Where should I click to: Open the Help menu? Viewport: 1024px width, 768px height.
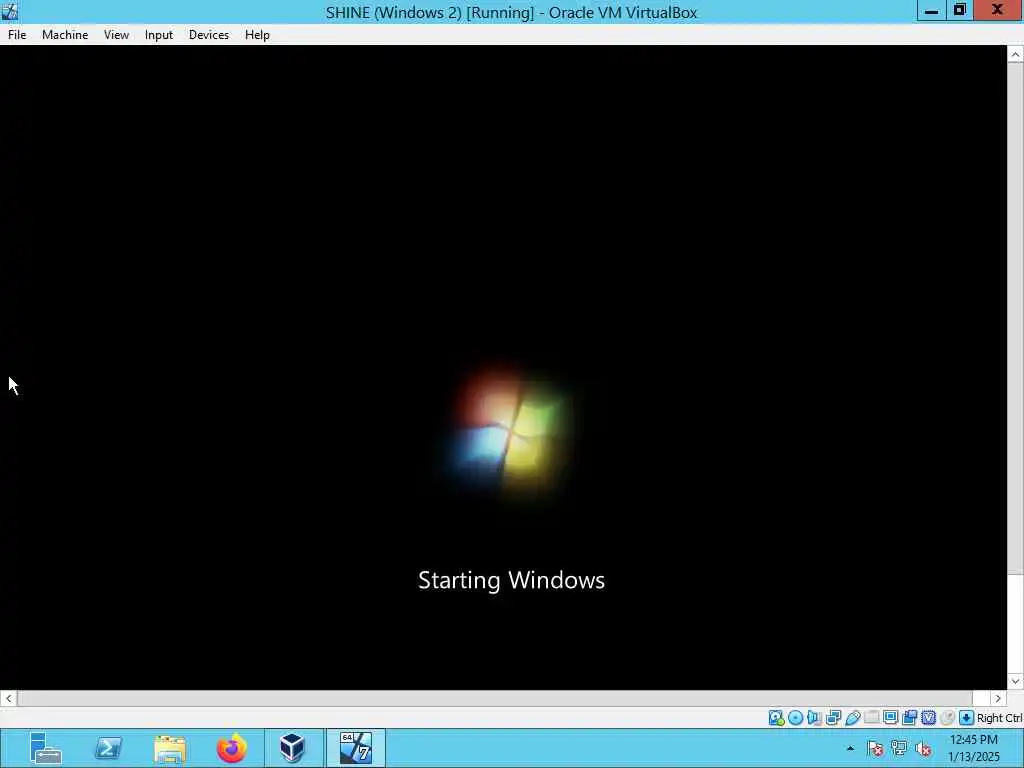[x=257, y=35]
